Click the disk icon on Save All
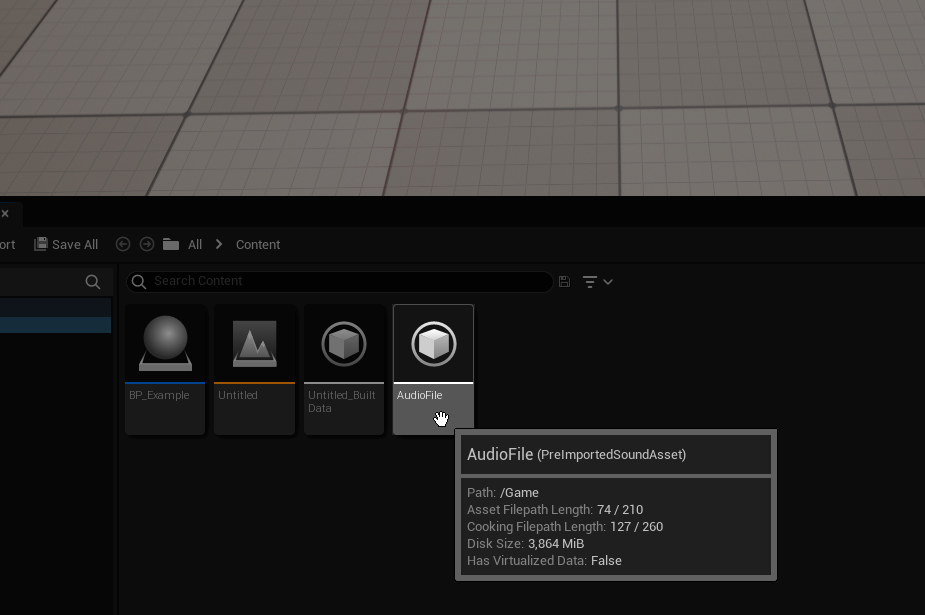 pos(40,244)
